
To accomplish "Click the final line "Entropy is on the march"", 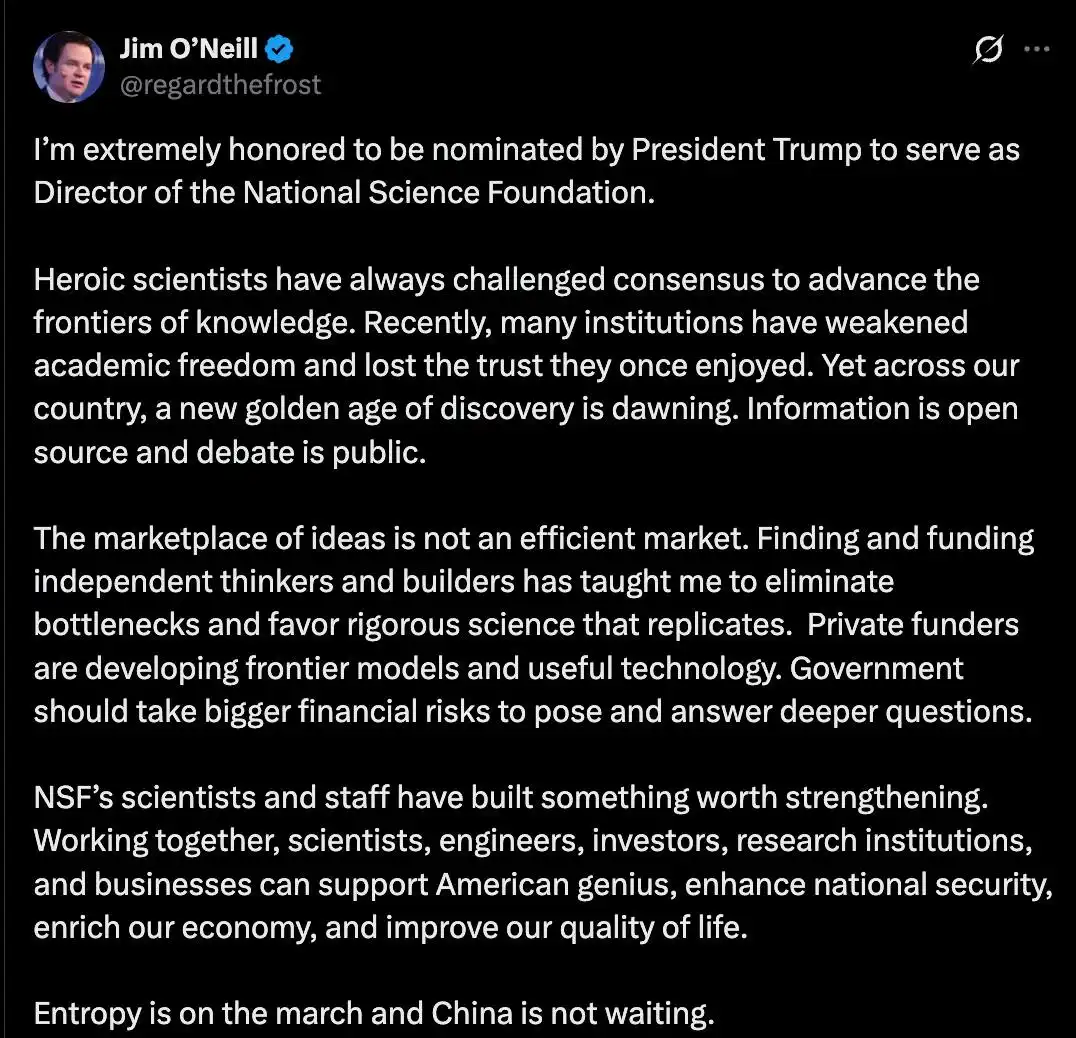I will pyautogui.click(x=374, y=1014).
